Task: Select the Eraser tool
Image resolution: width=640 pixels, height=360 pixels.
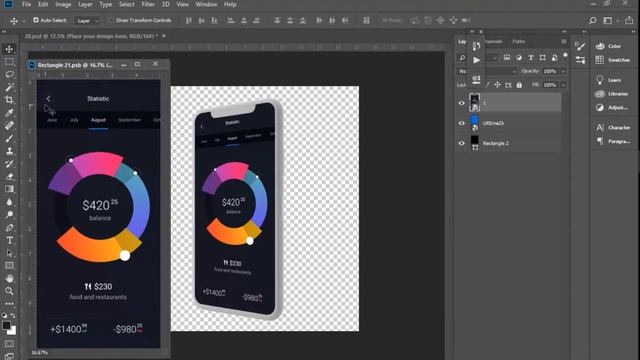Action: pyautogui.click(x=9, y=176)
